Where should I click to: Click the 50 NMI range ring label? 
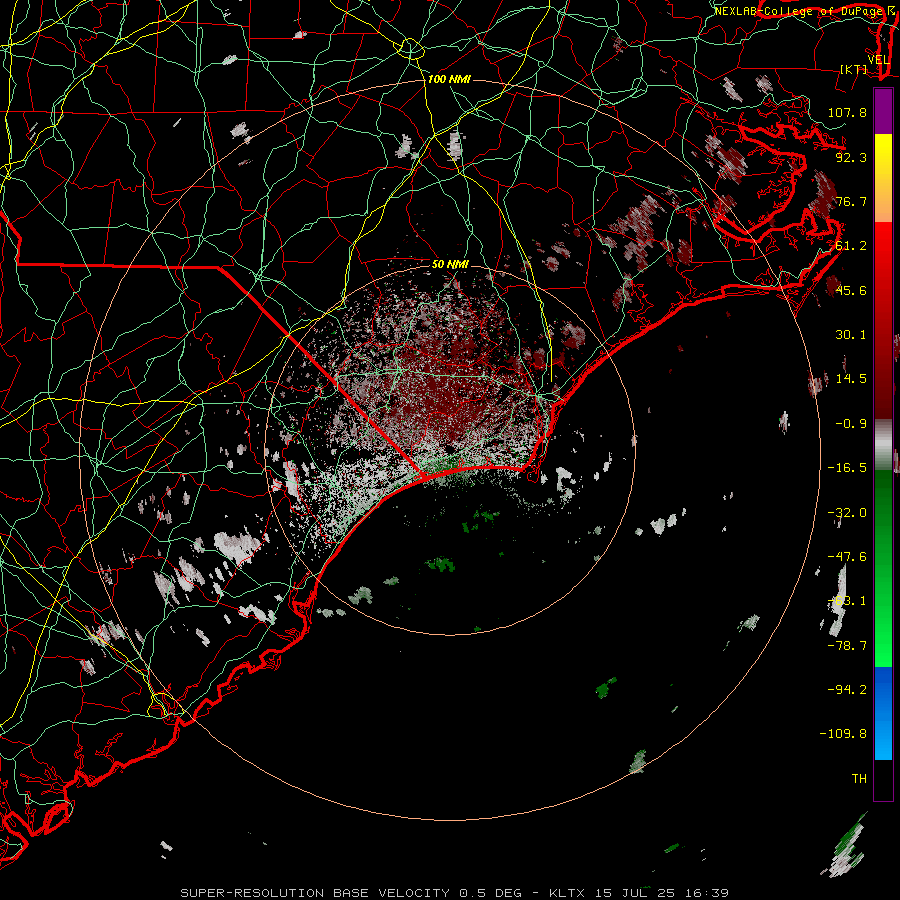coord(451,264)
